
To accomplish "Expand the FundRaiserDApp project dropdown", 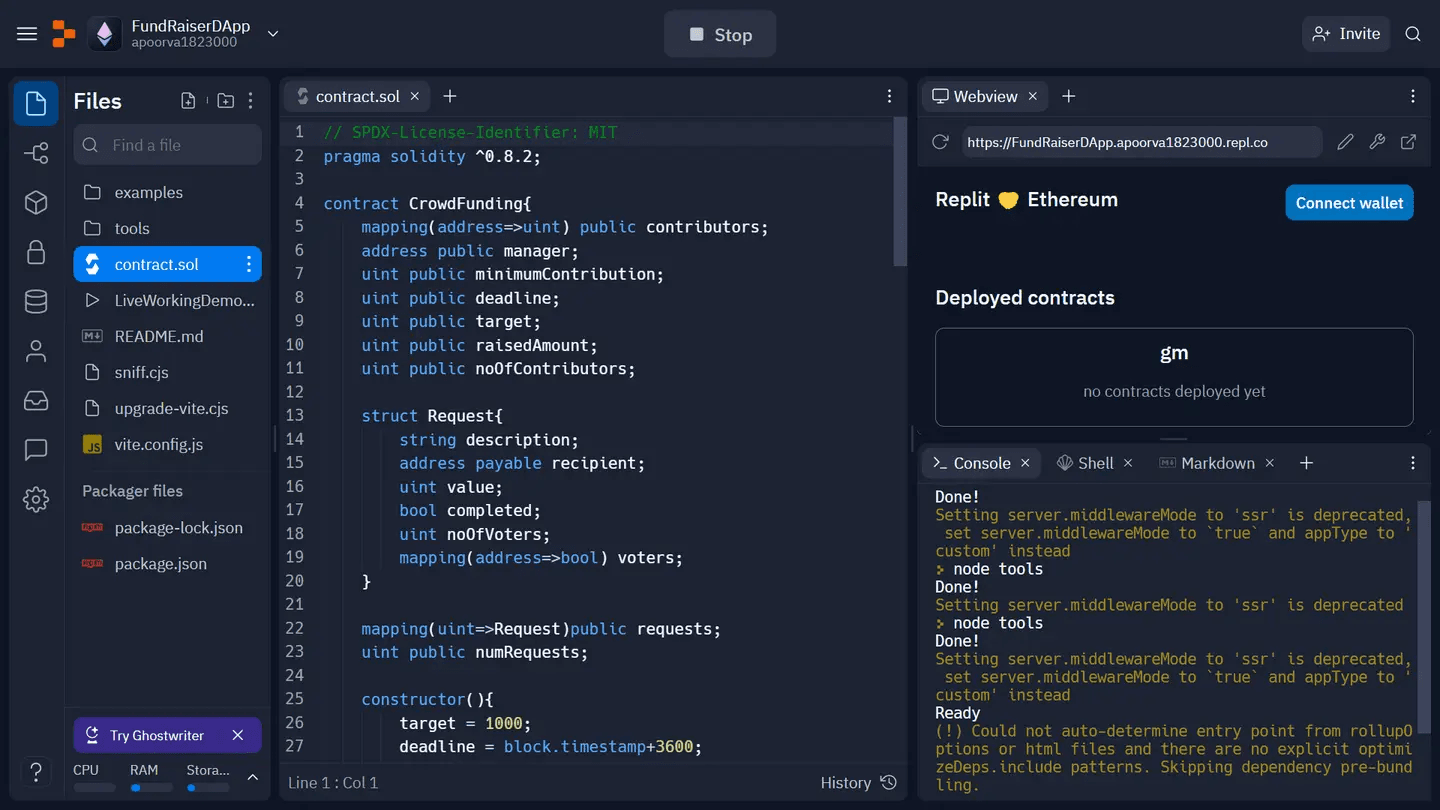I will pyautogui.click(x=273, y=34).
